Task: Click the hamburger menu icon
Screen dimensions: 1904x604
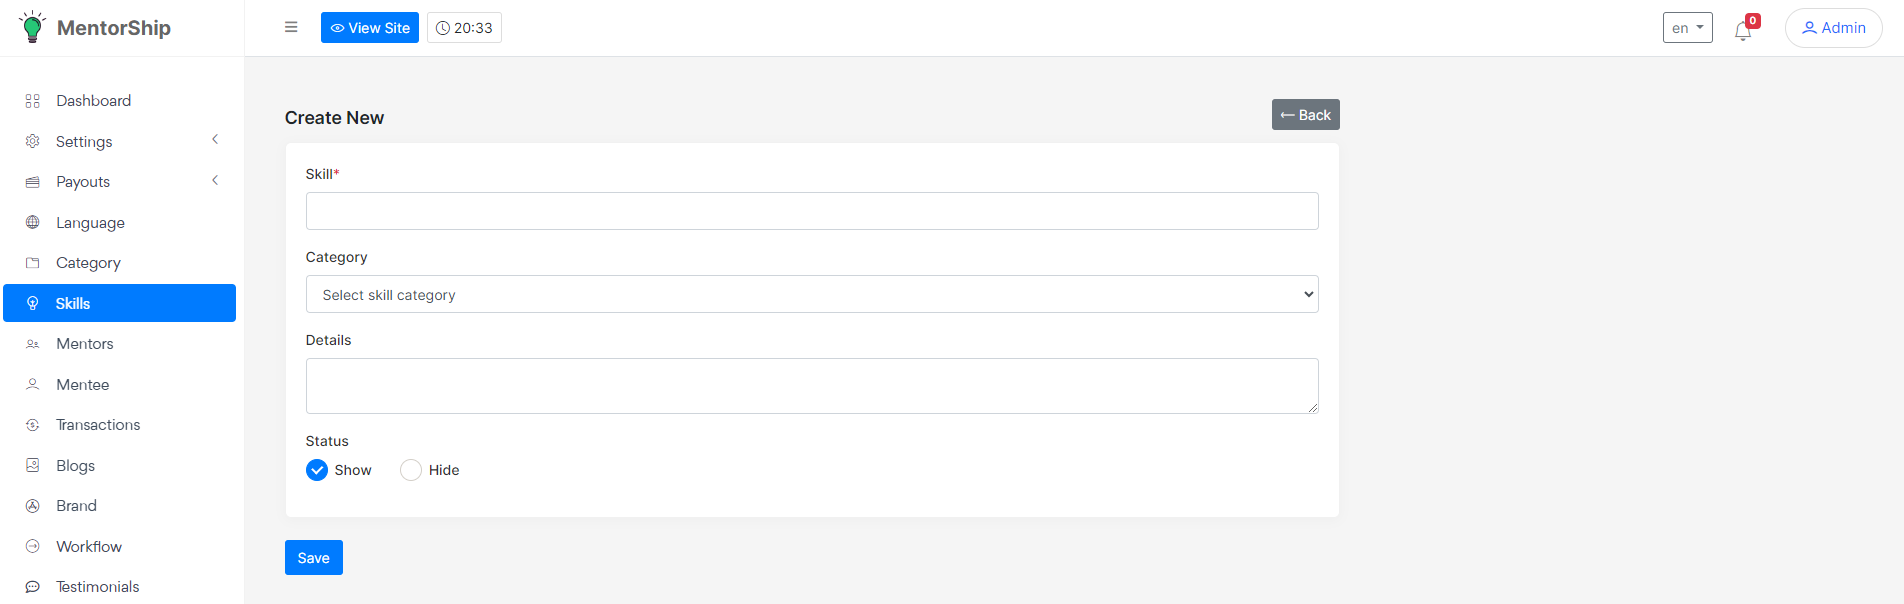Action: pos(291,27)
